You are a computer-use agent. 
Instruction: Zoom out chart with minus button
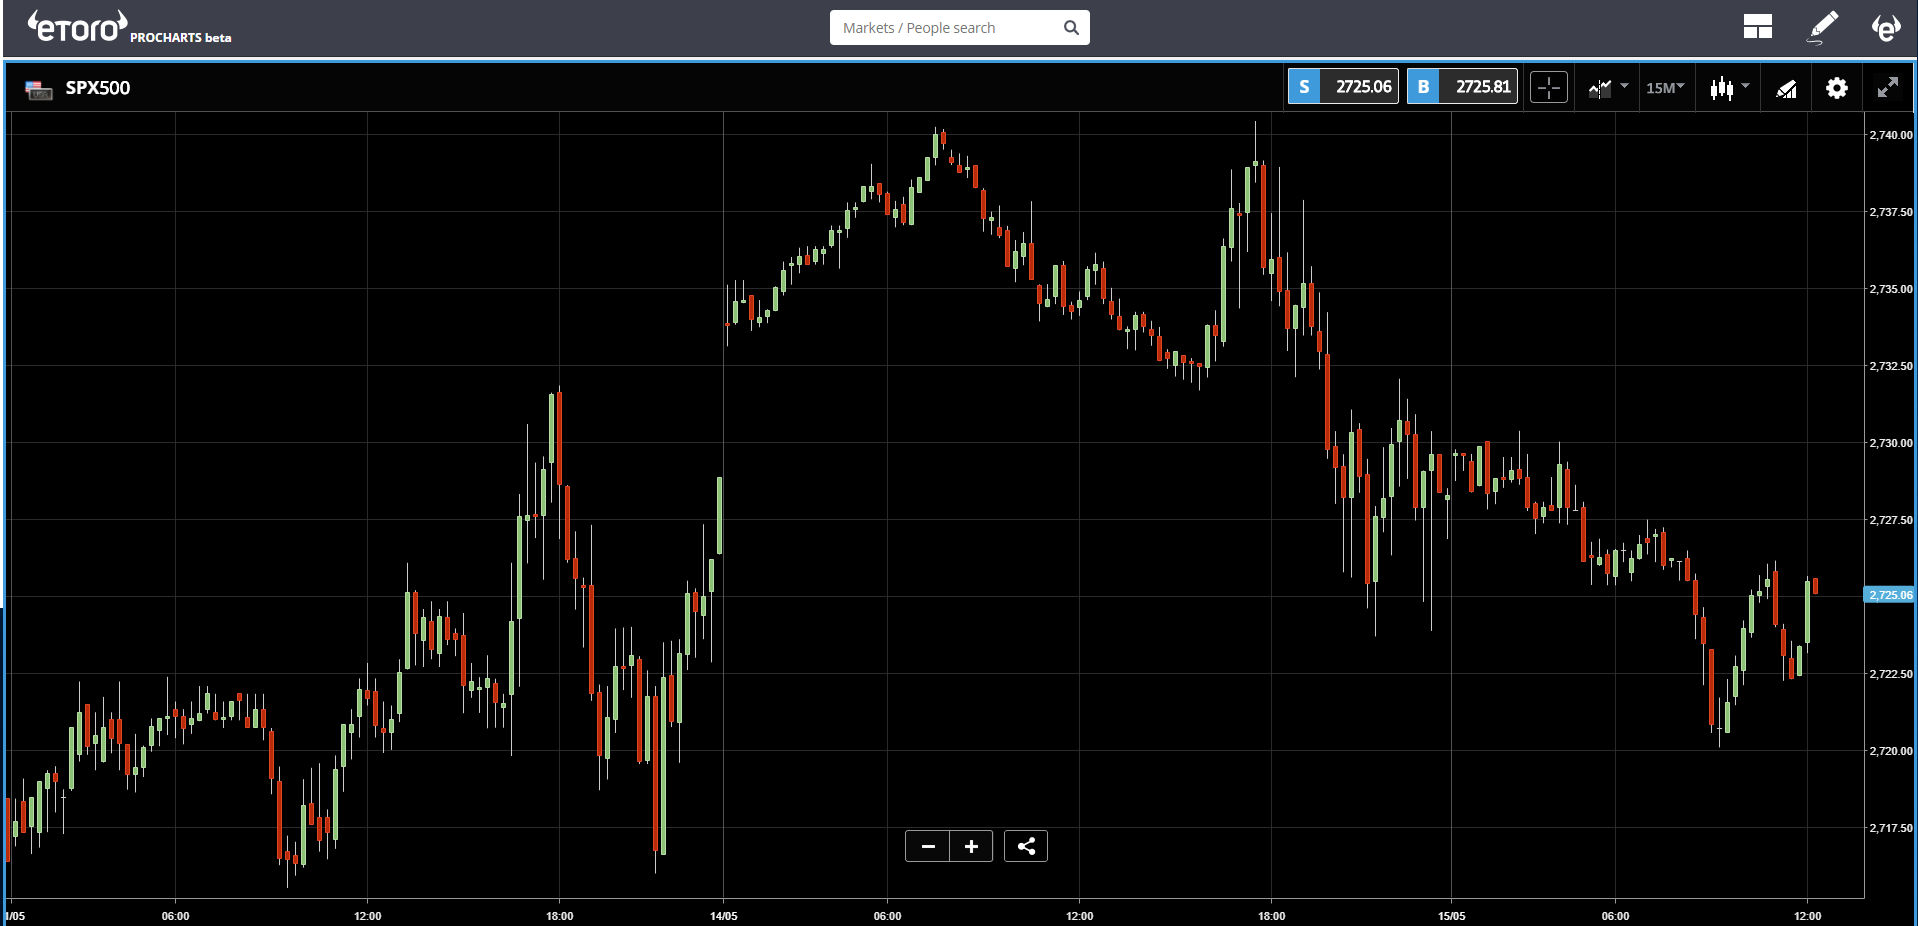point(928,846)
